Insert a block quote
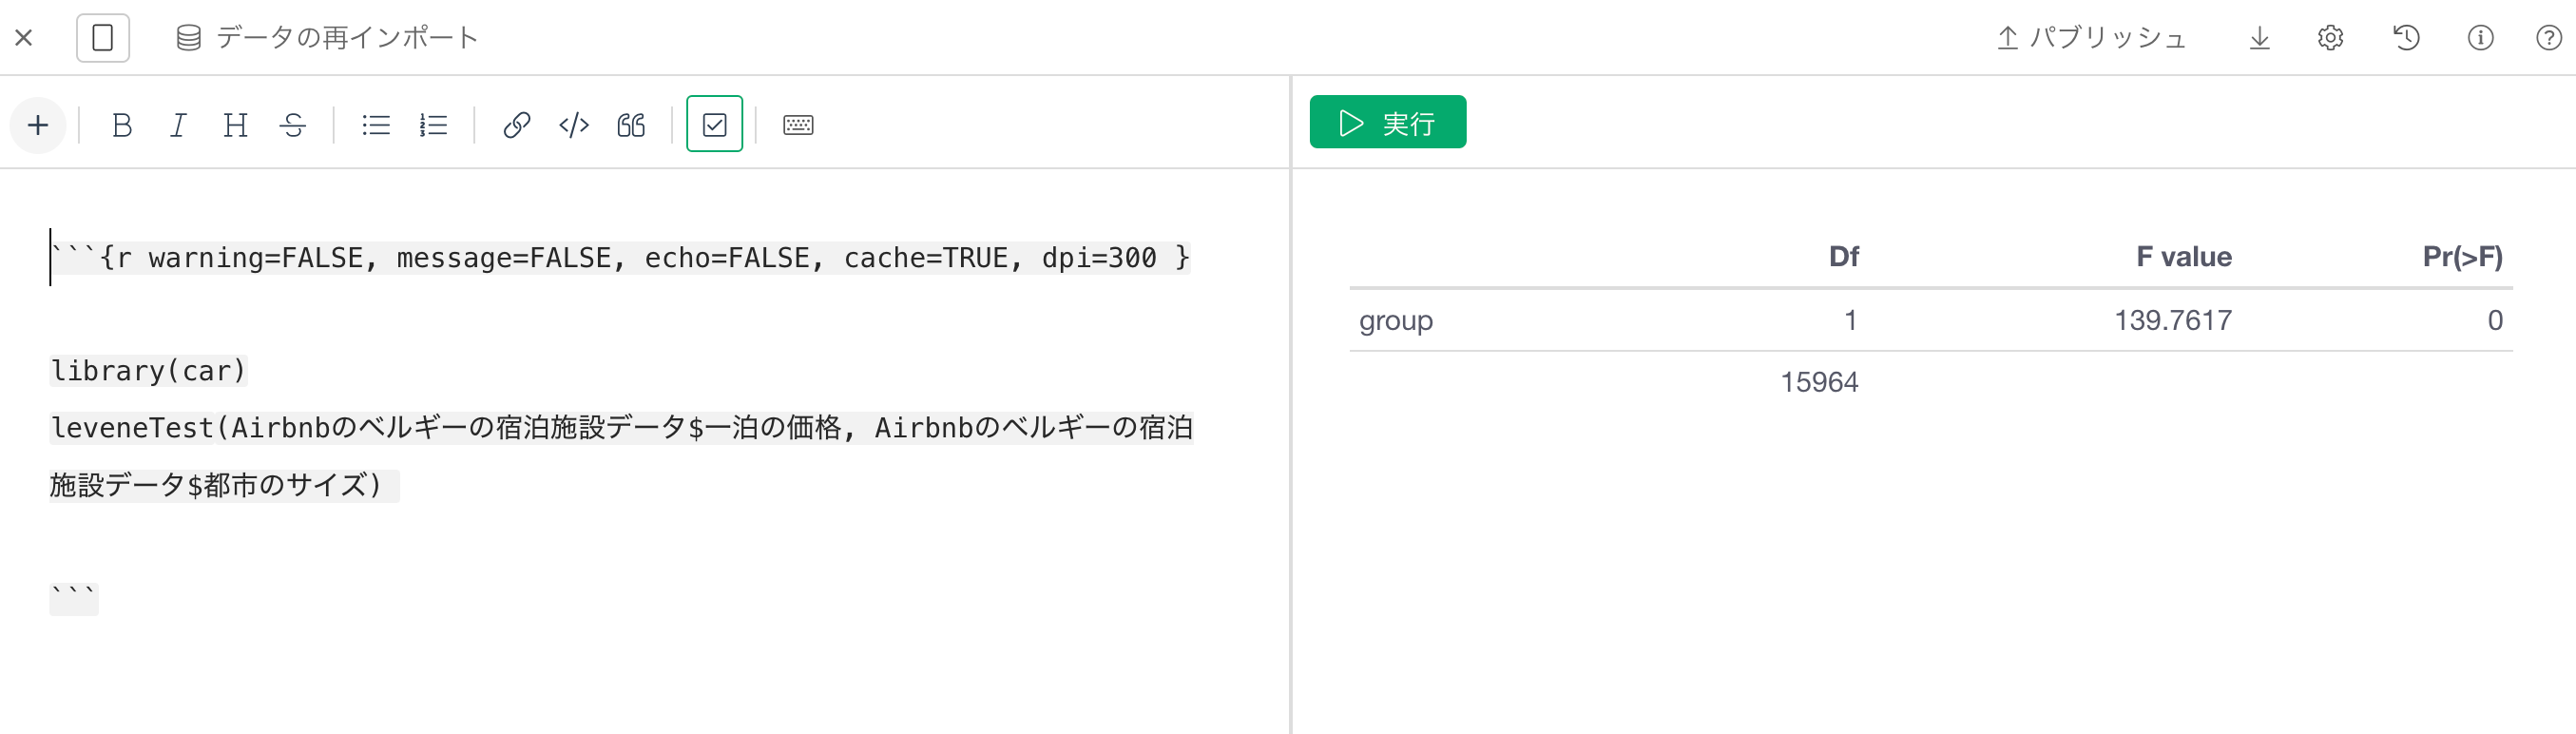Viewport: 2576px width, 734px height. [x=631, y=125]
